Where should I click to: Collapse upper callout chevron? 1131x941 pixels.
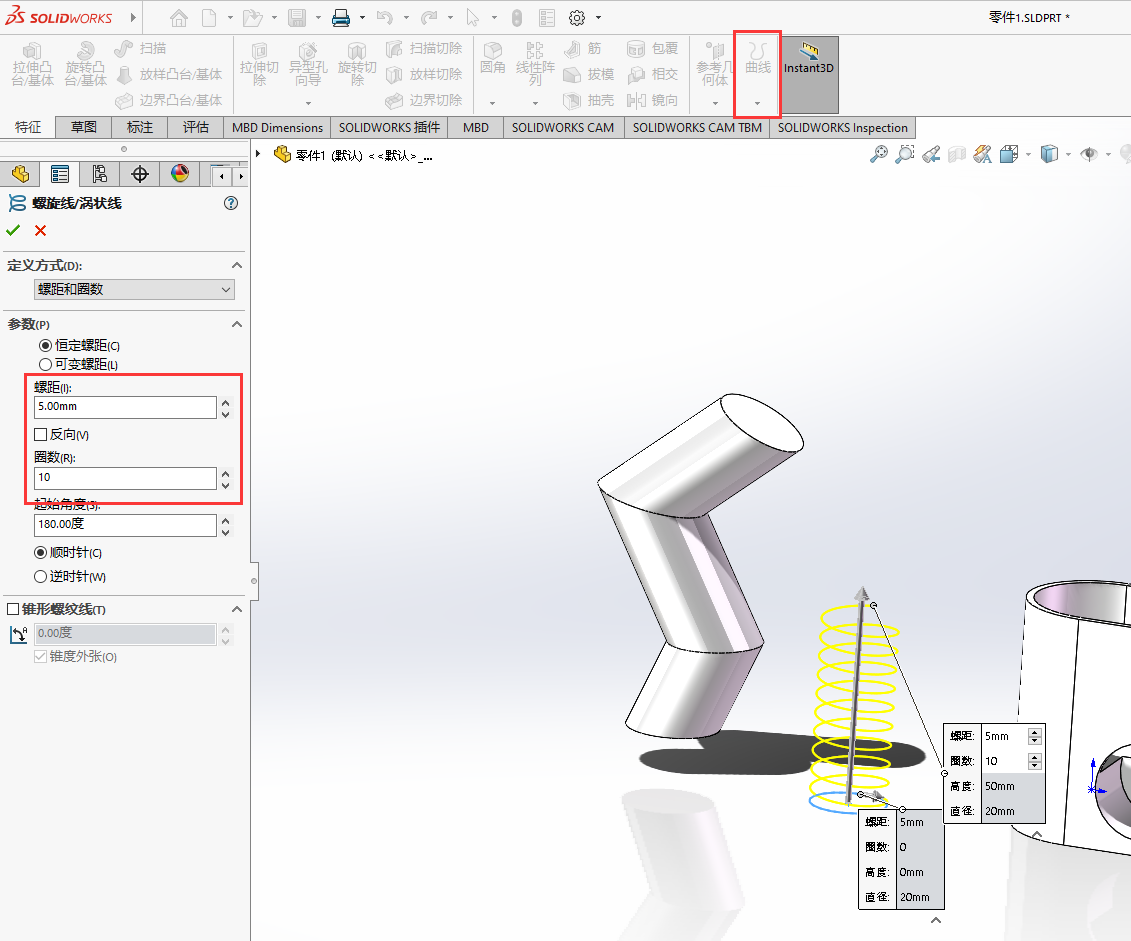[x=1037, y=834]
